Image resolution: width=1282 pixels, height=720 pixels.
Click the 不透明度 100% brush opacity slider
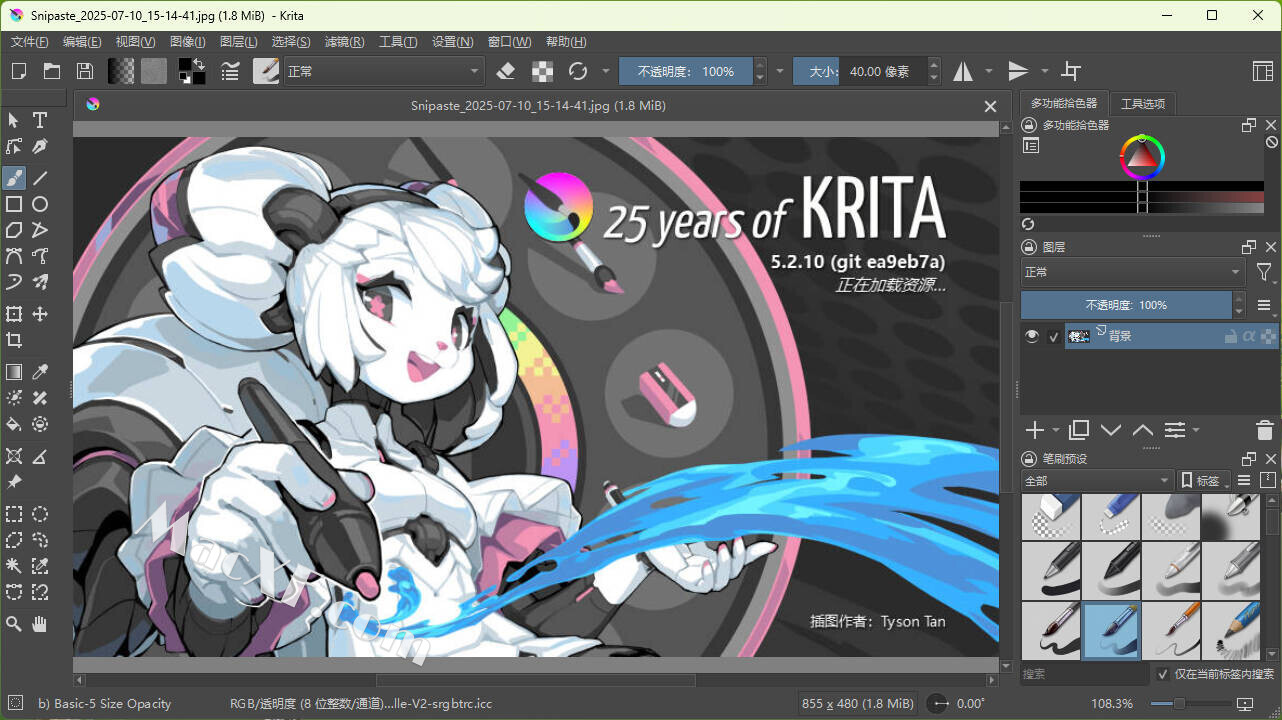686,71
